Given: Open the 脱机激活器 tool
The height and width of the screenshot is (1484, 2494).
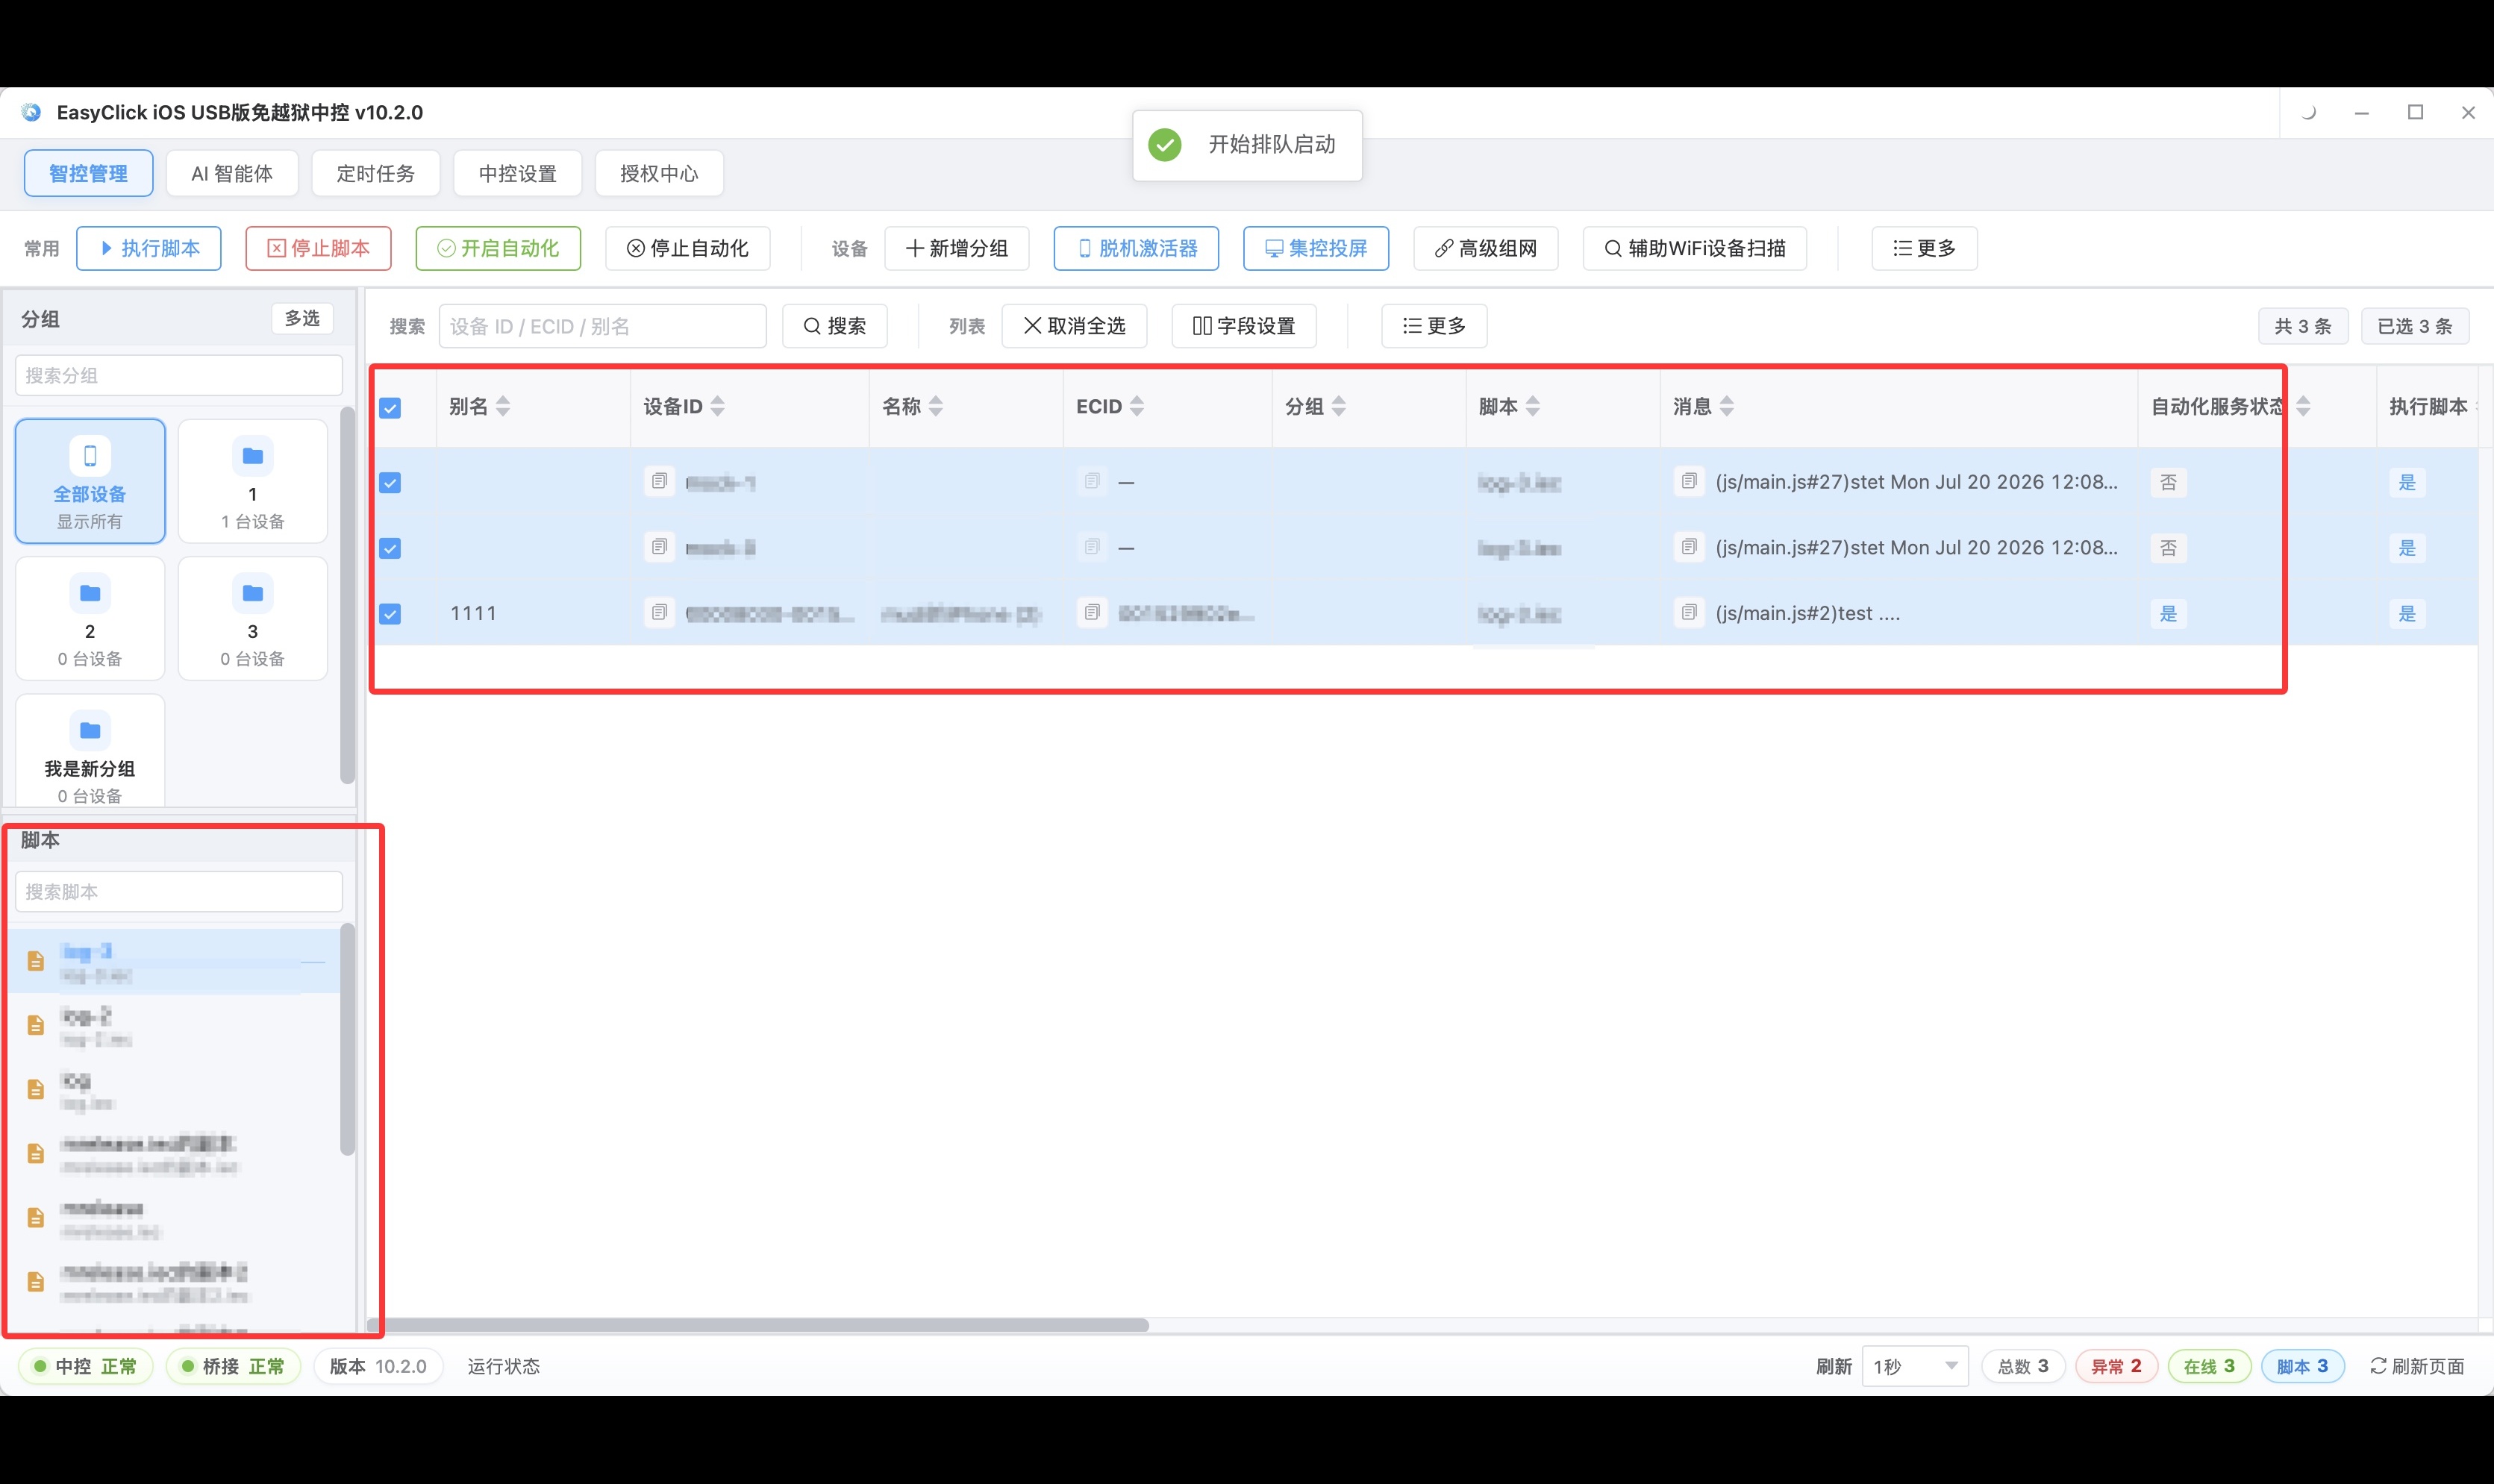Looking at the screenshot, I should (x=1136, y=248).
